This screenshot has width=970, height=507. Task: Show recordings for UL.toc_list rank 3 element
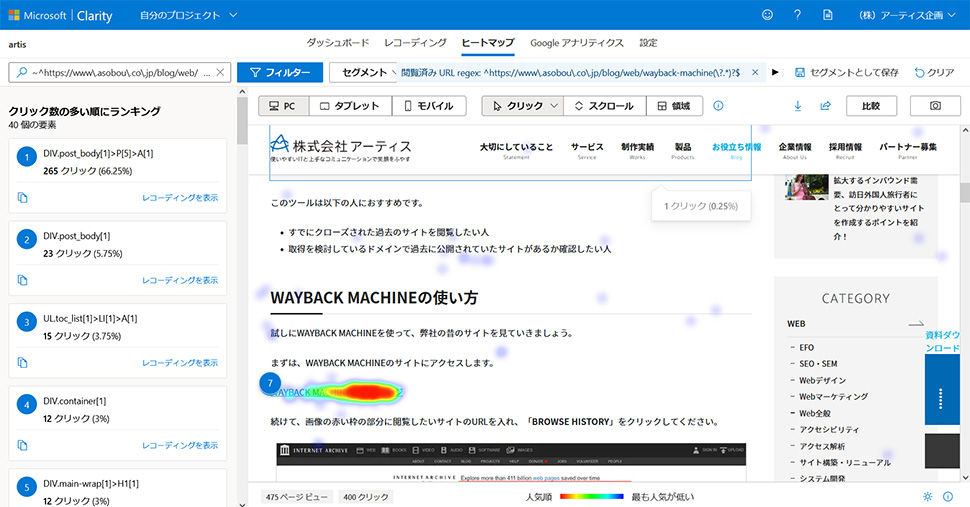point(180,362)
